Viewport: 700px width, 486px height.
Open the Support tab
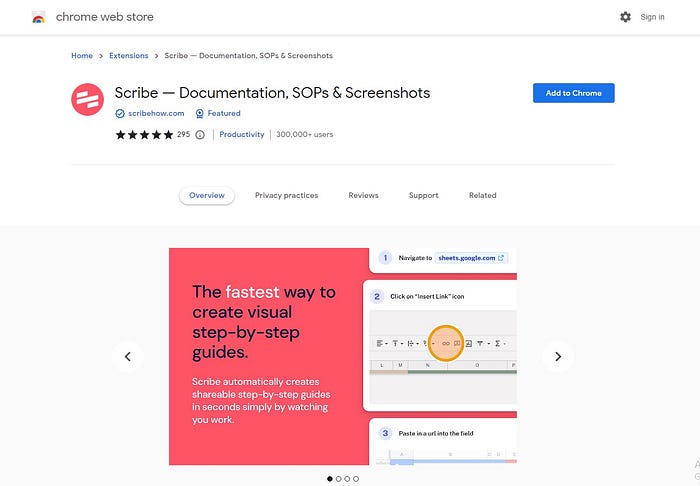(x=424, y=195)
